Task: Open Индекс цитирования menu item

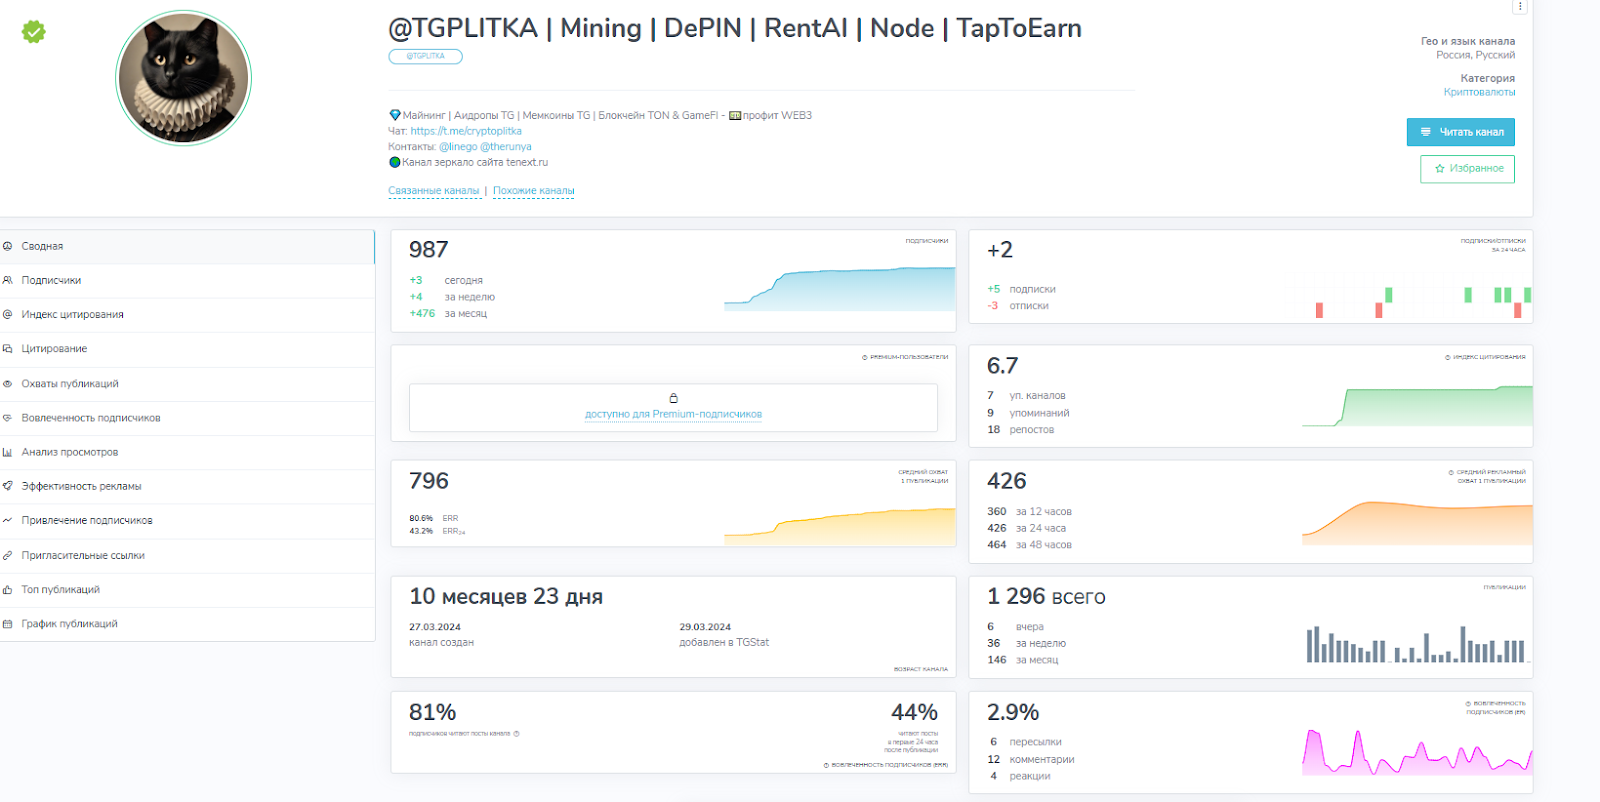Action: 72,315
